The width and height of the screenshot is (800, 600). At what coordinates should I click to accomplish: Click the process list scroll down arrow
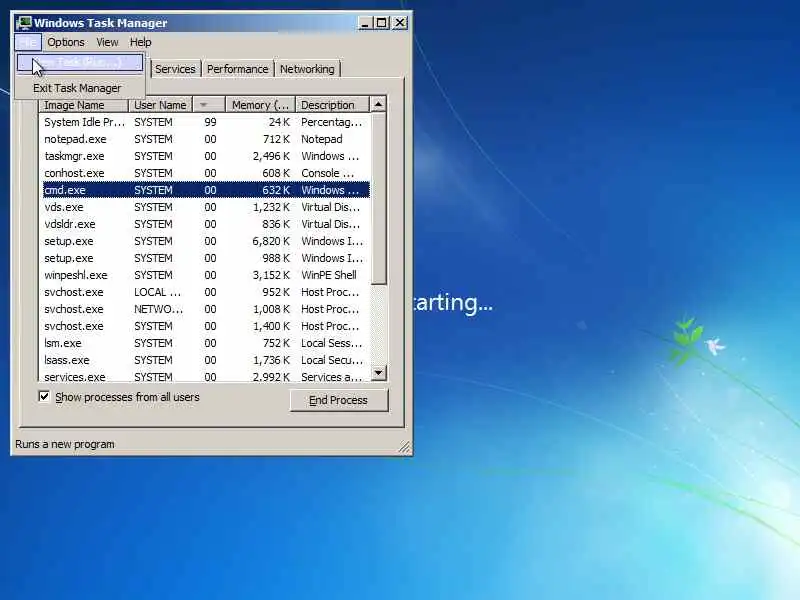tap(378, 373)
